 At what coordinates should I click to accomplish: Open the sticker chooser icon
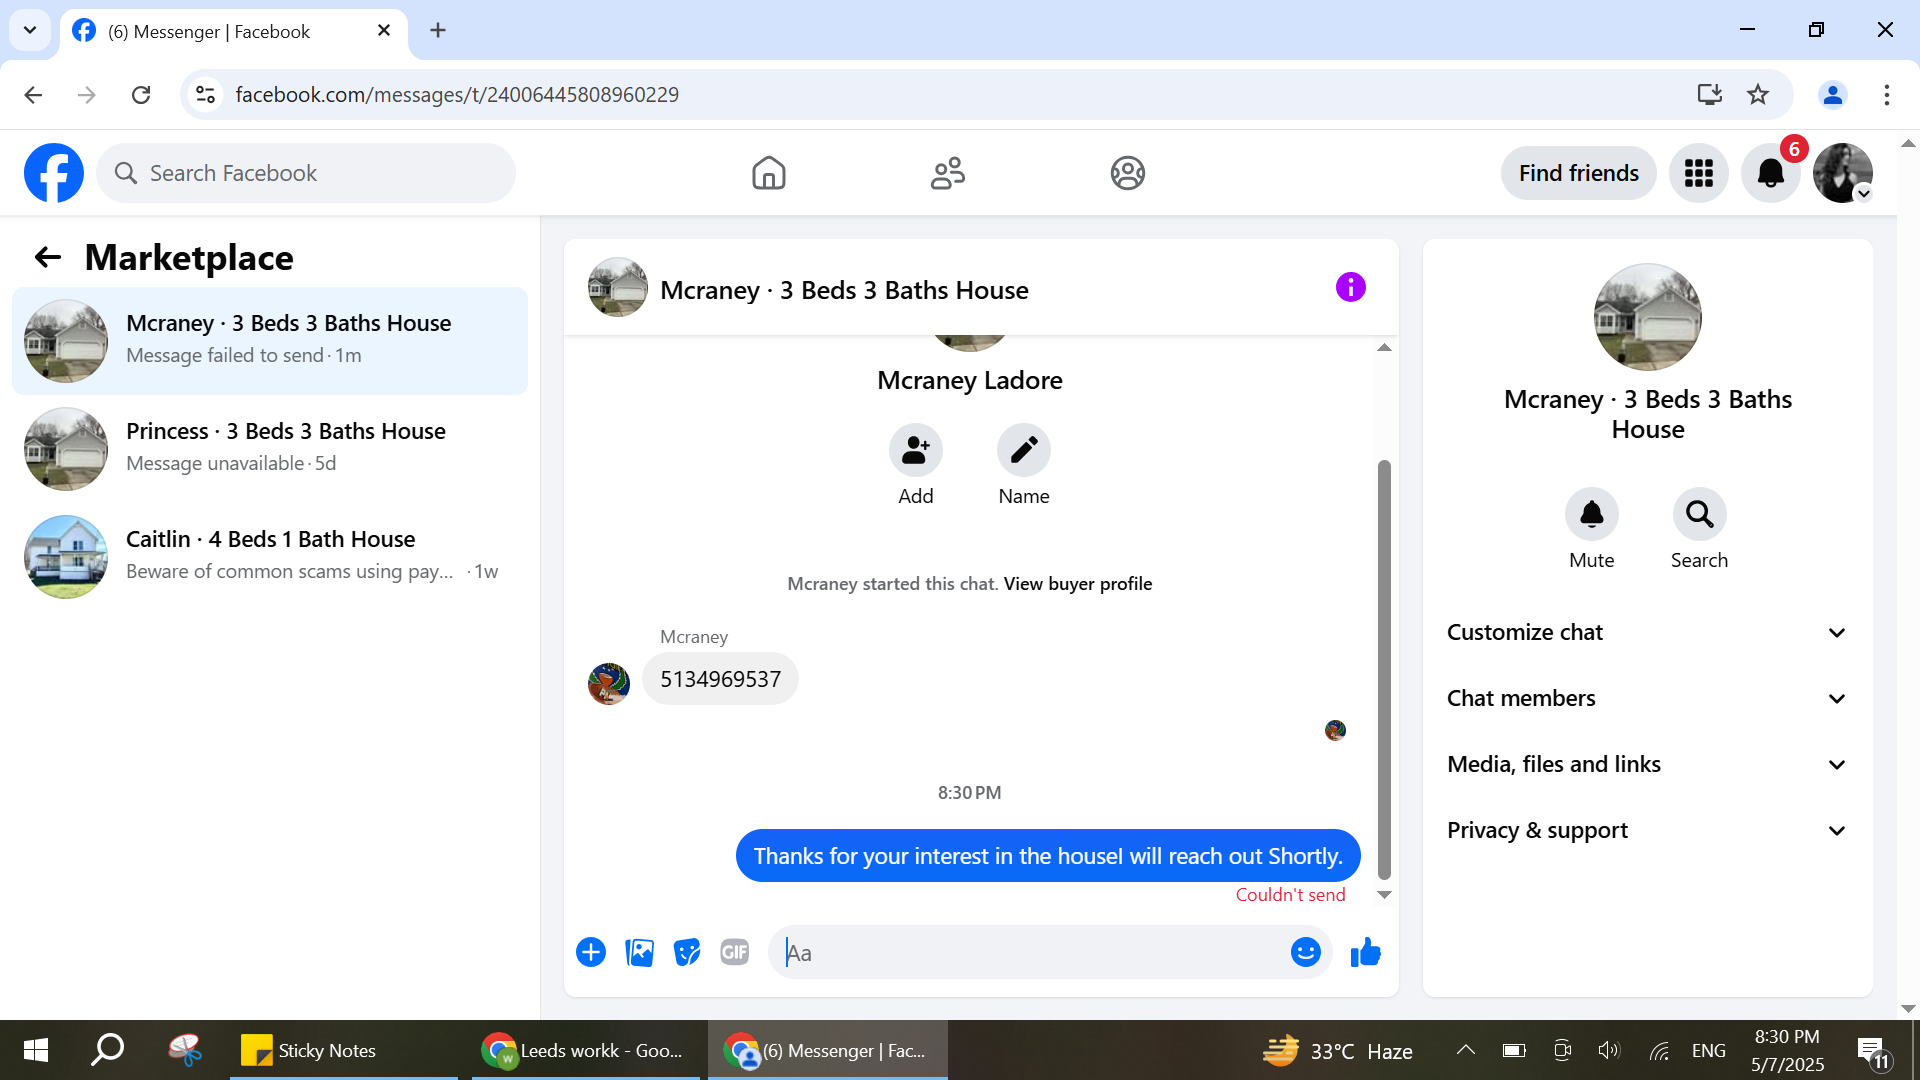[687, 953]
